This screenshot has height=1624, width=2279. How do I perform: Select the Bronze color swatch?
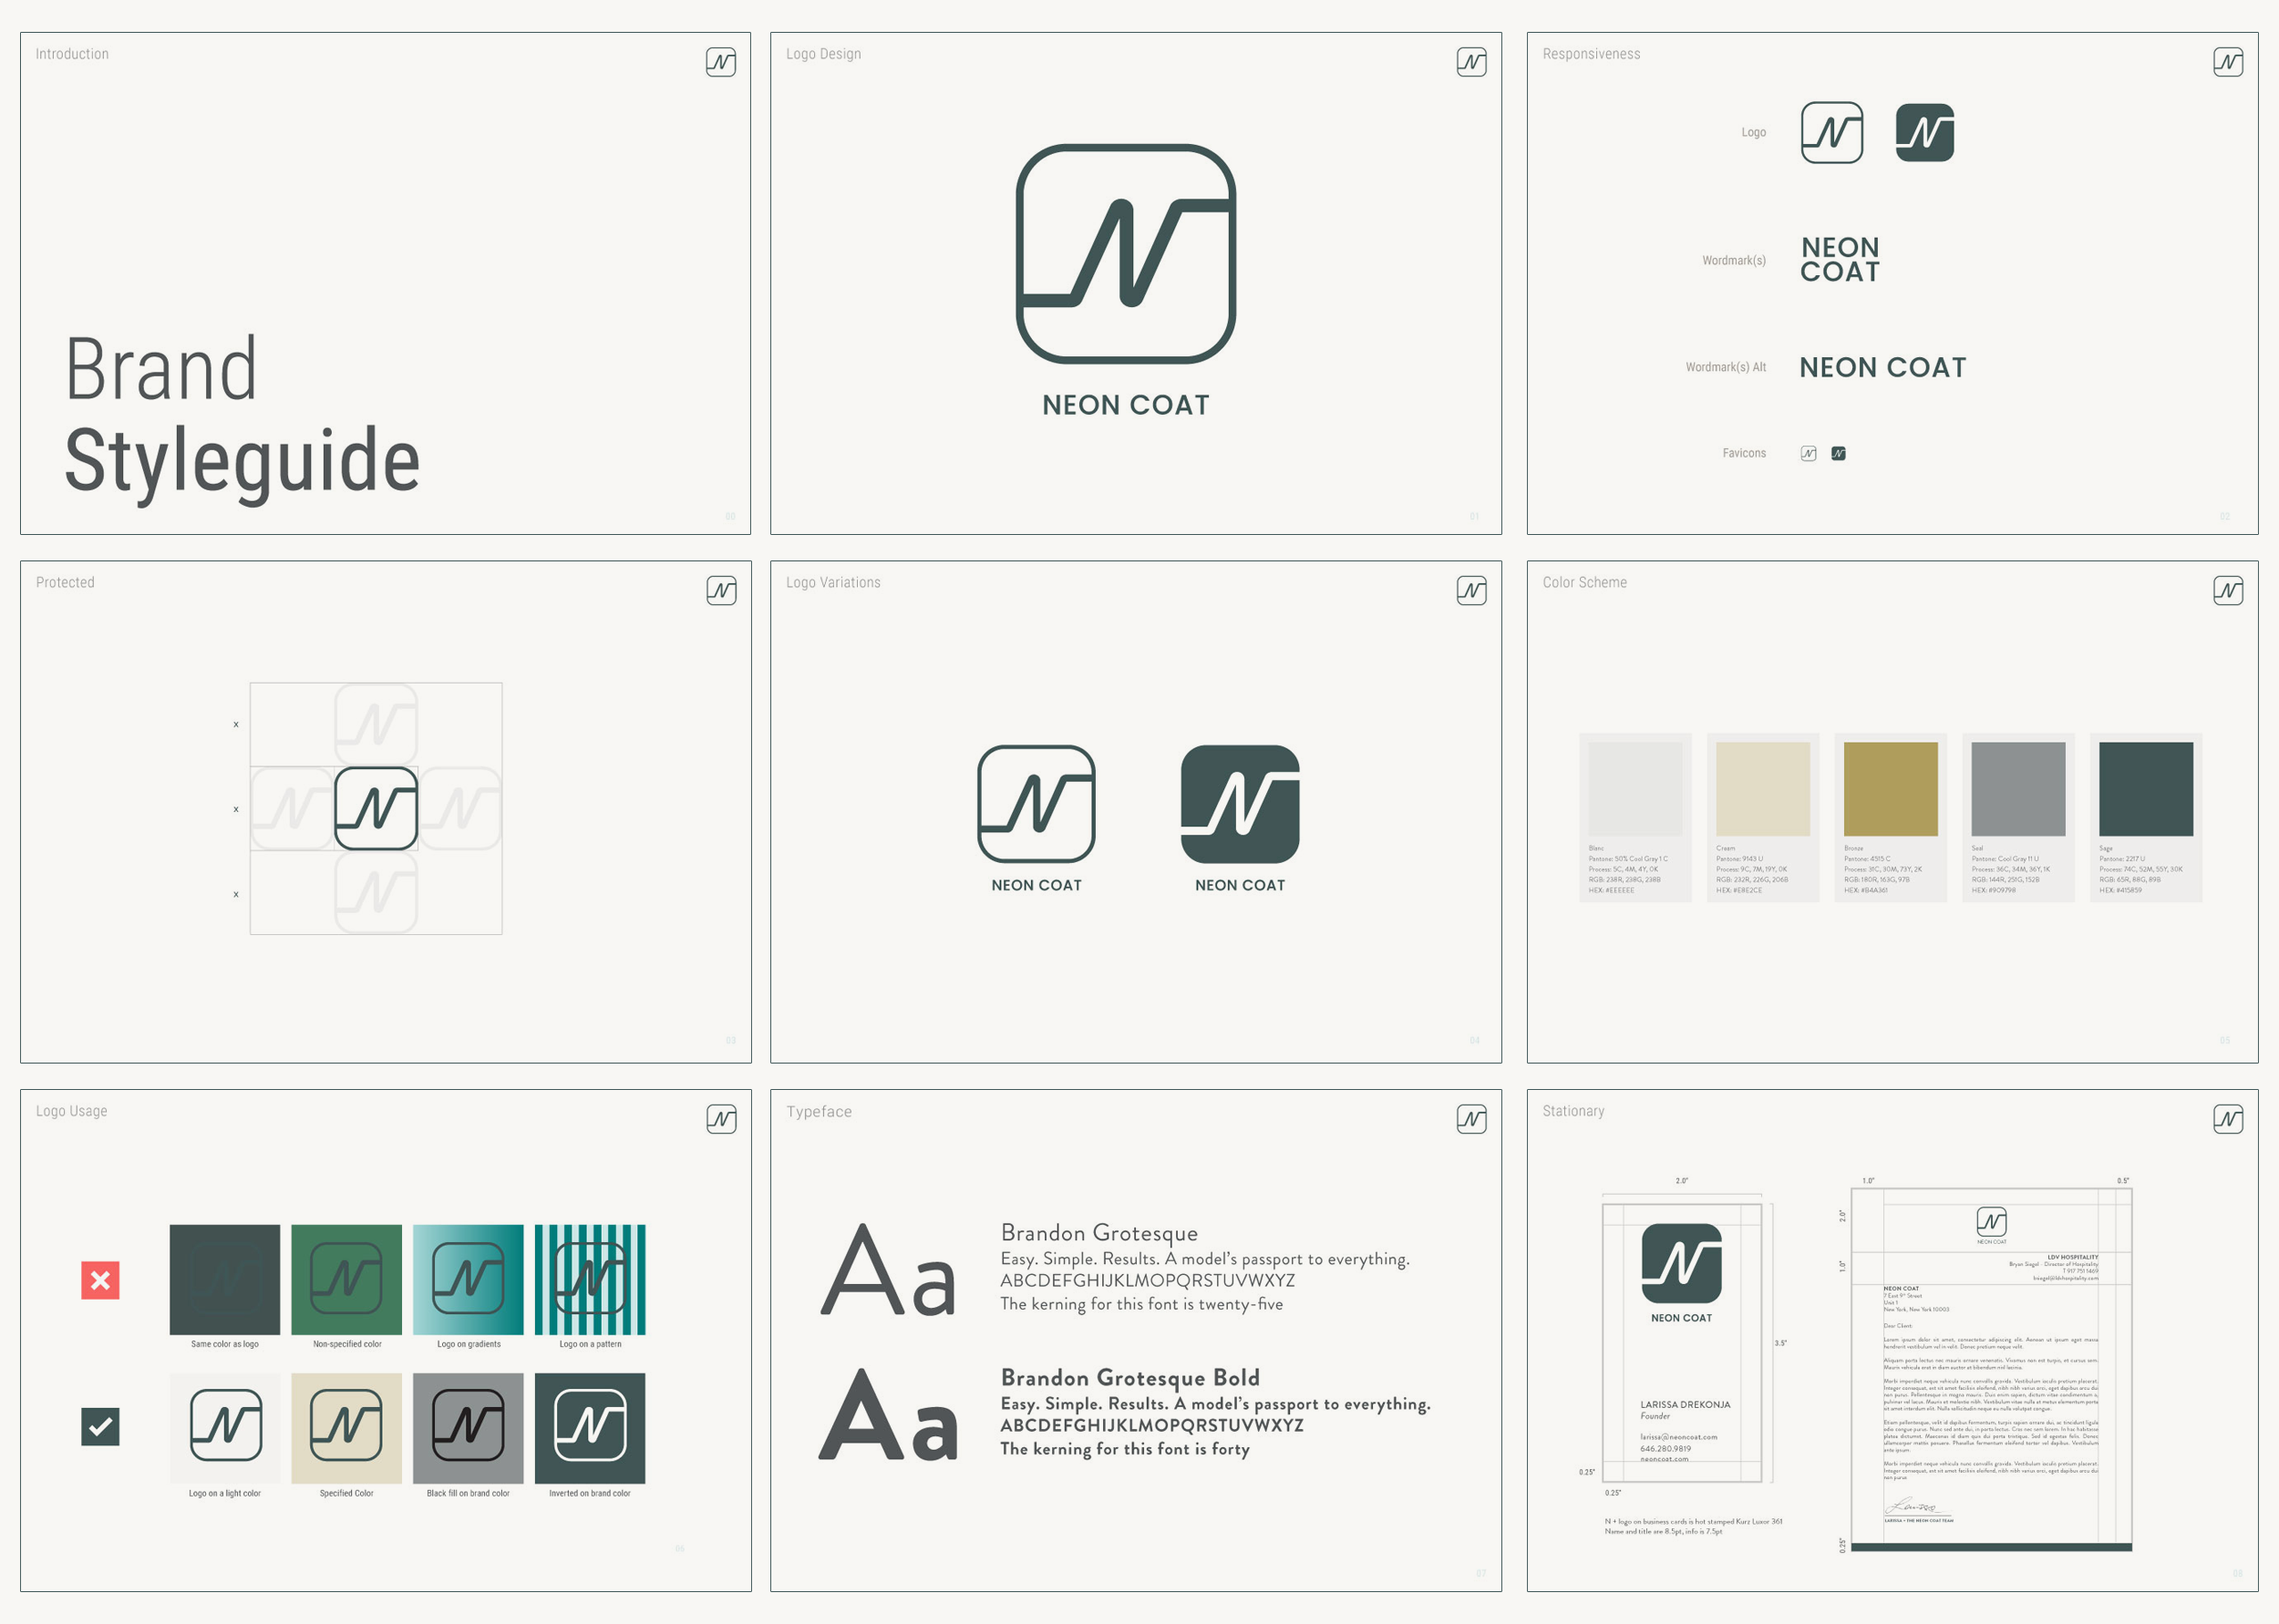pos(1890,789)
